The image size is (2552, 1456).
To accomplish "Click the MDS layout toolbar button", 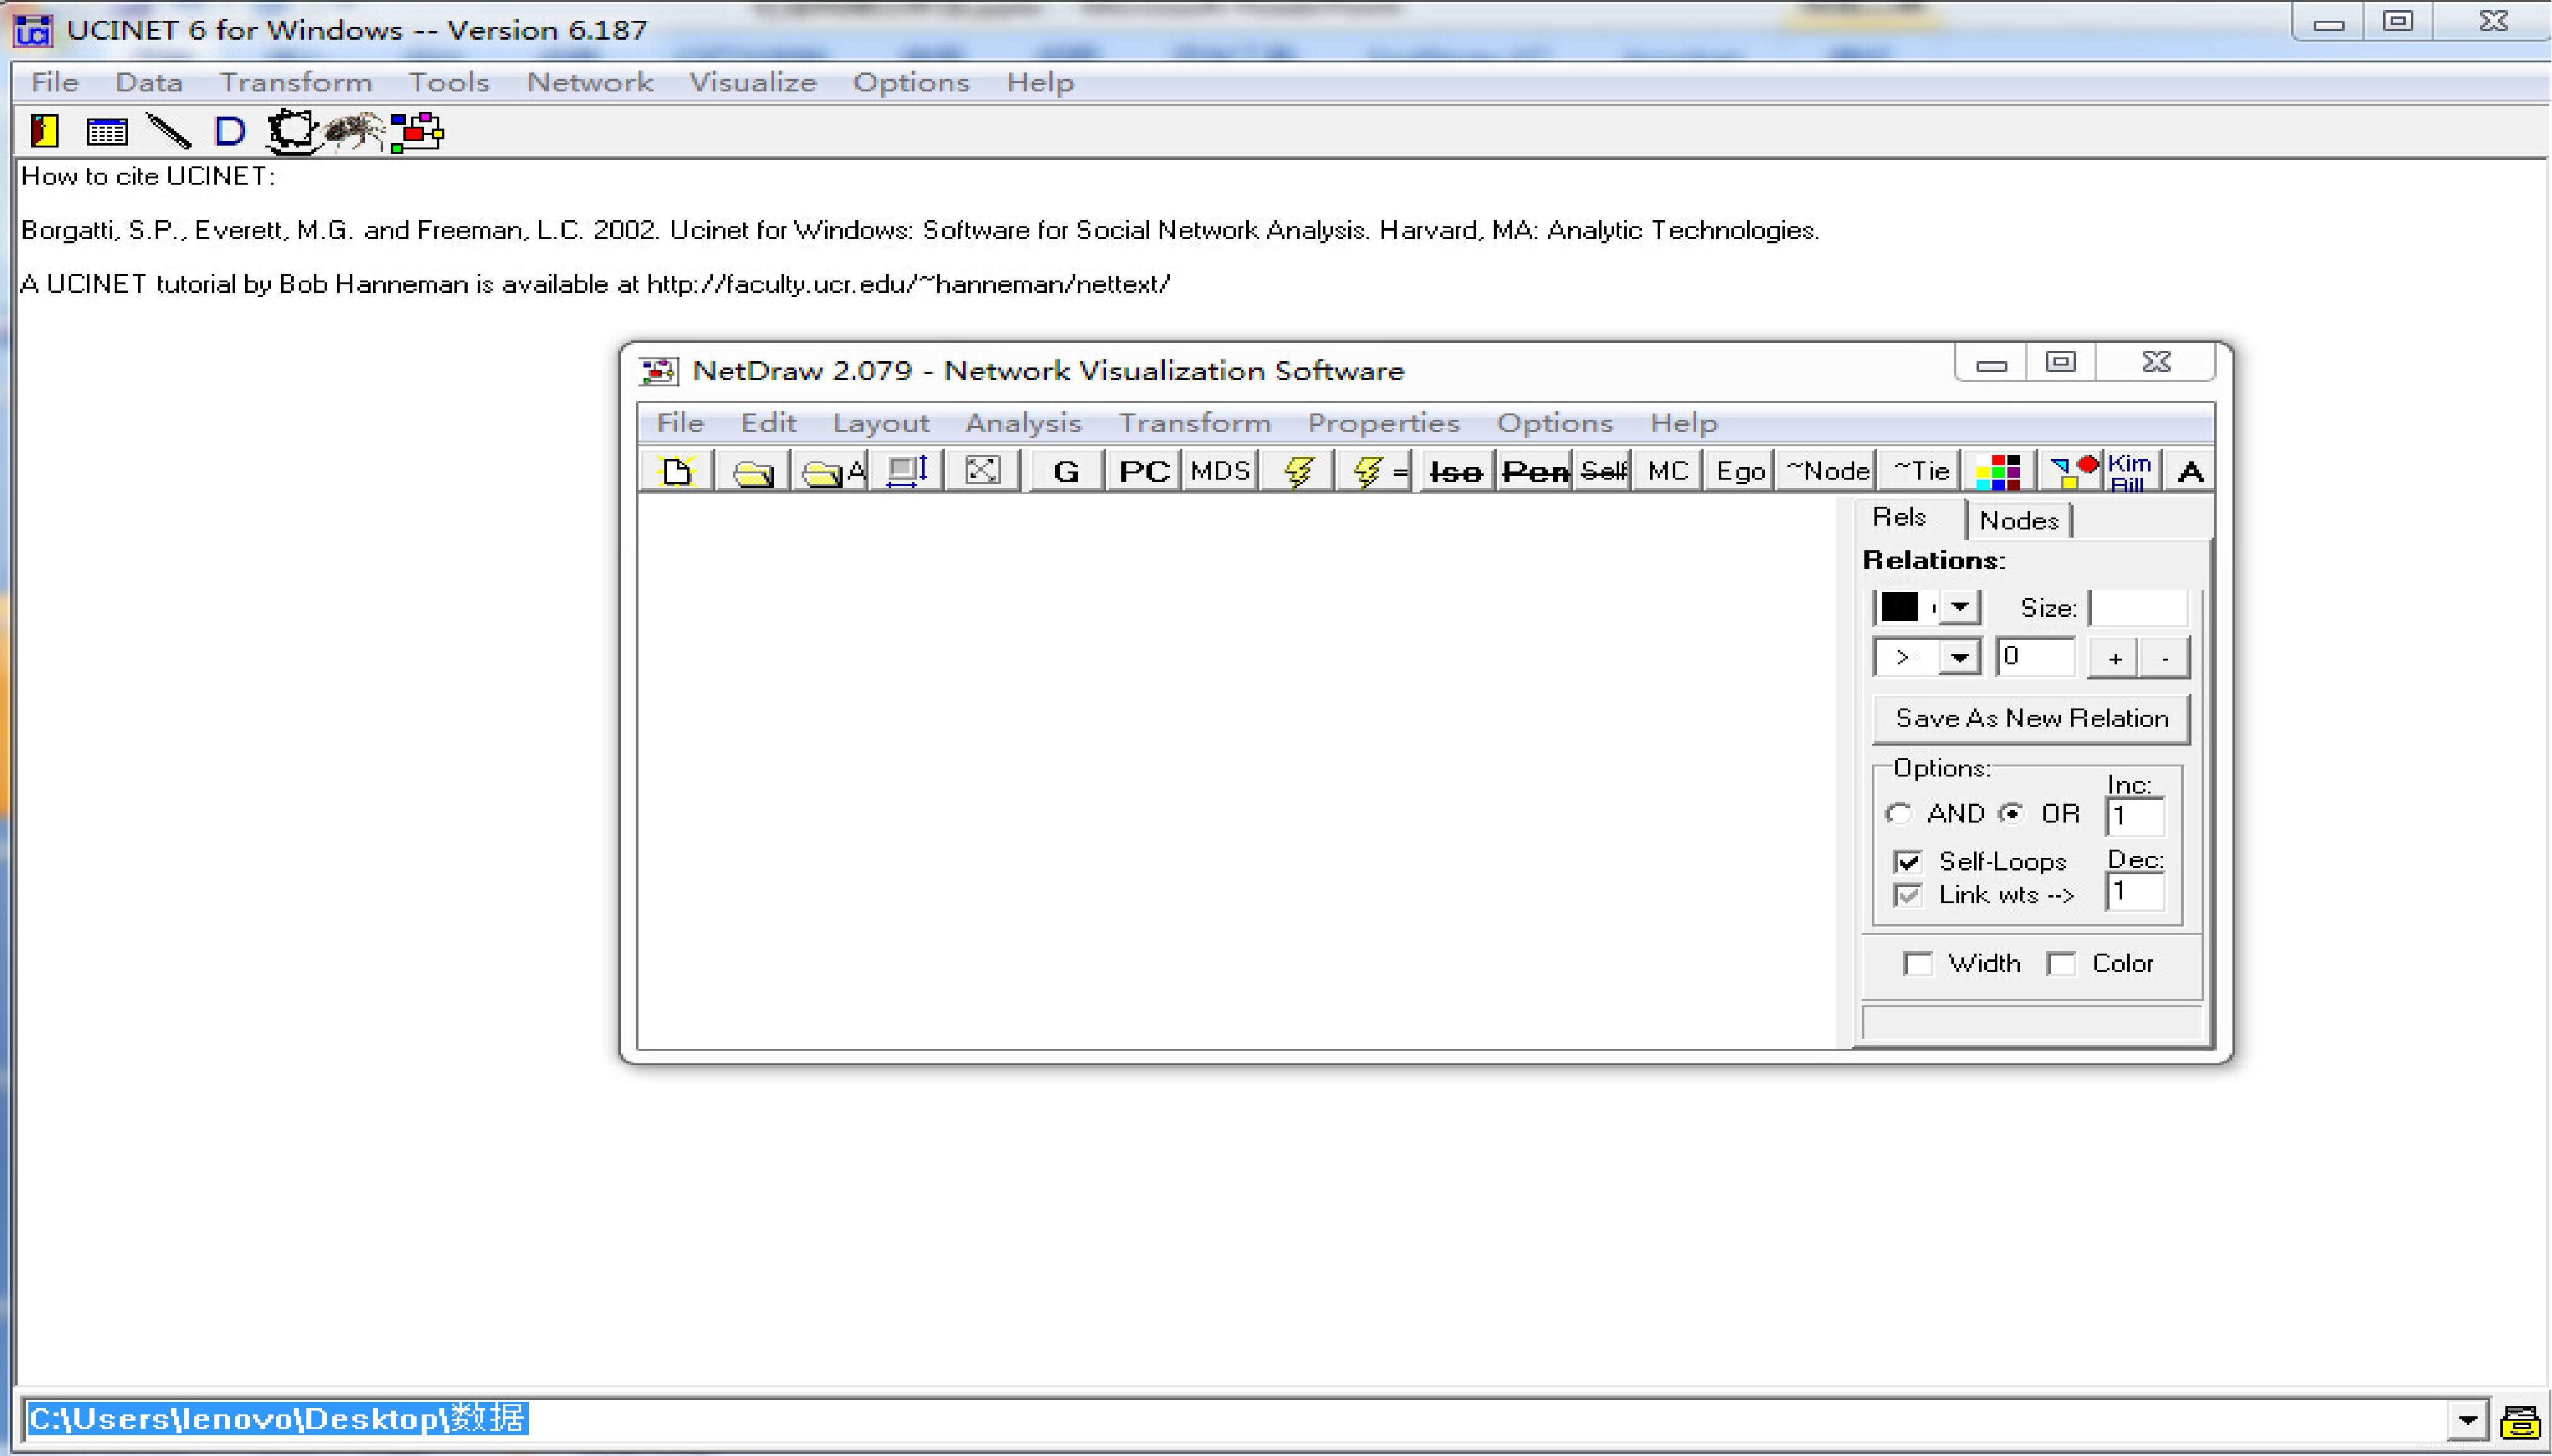I will click(1220, 470).
